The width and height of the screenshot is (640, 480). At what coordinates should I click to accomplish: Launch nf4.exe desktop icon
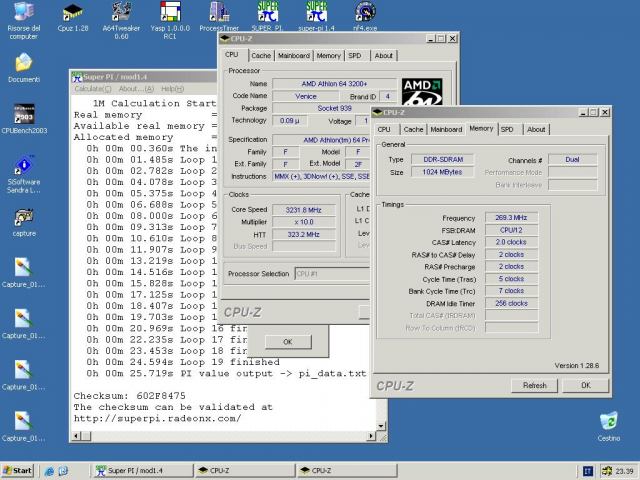coord(365,16)
